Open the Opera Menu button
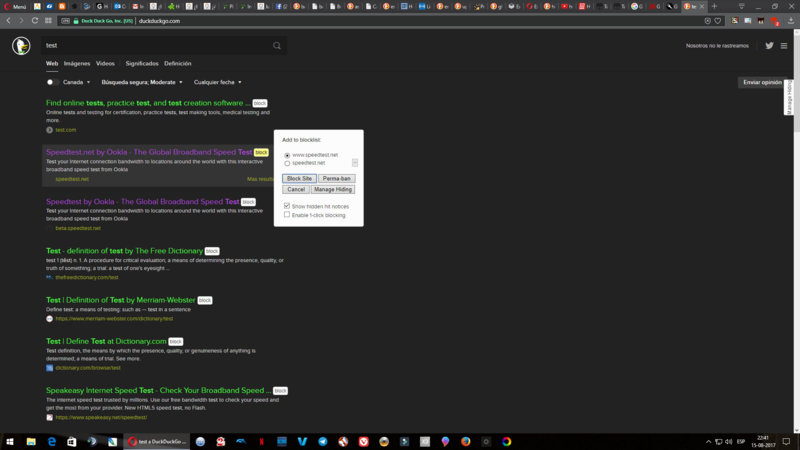800x450 pixels. point(15,7)
